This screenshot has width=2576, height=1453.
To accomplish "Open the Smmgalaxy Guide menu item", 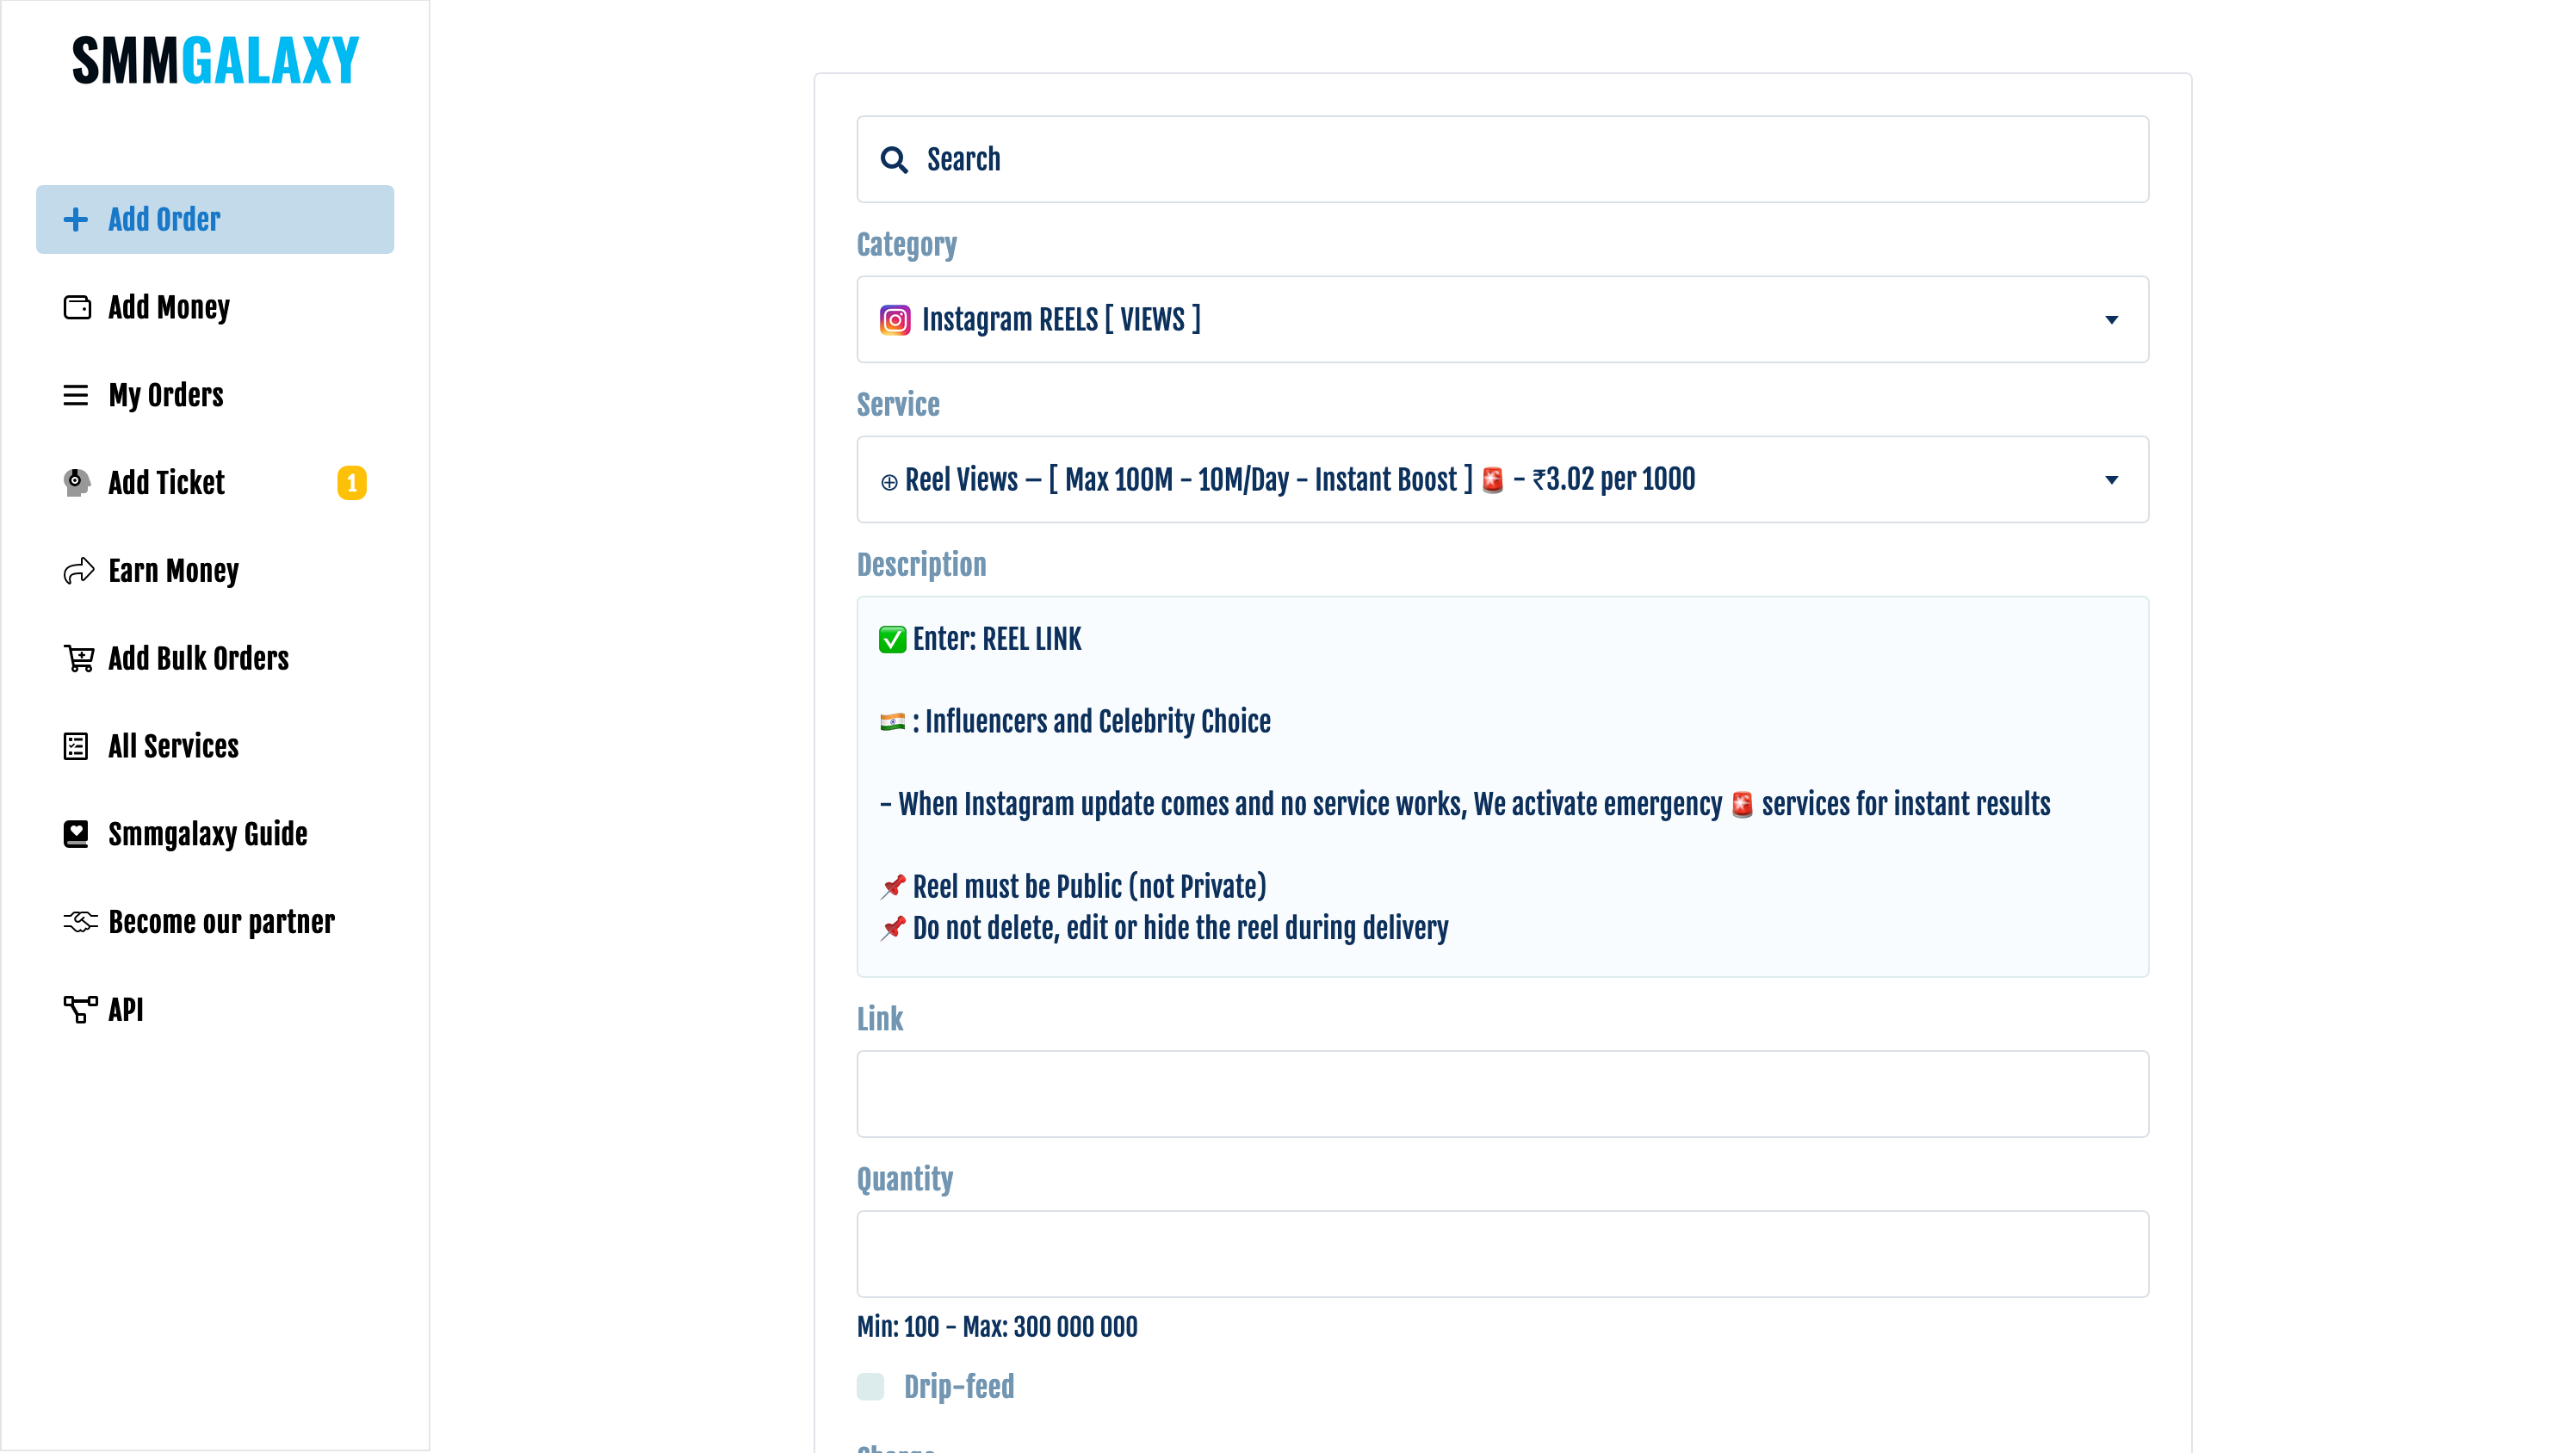I will click(207, 834).
